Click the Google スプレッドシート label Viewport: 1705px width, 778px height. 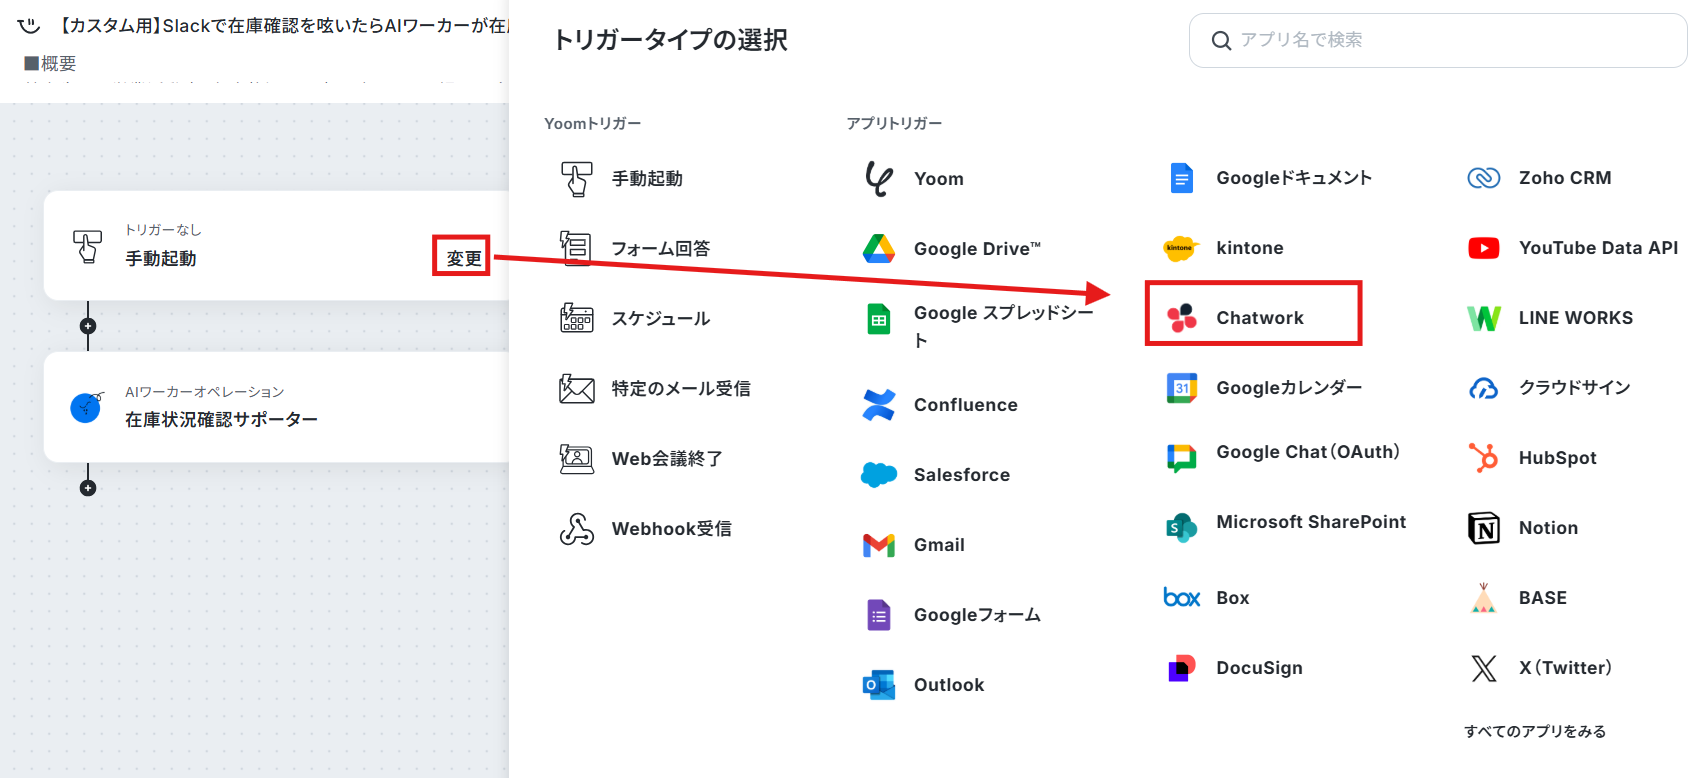[1004, 326]
